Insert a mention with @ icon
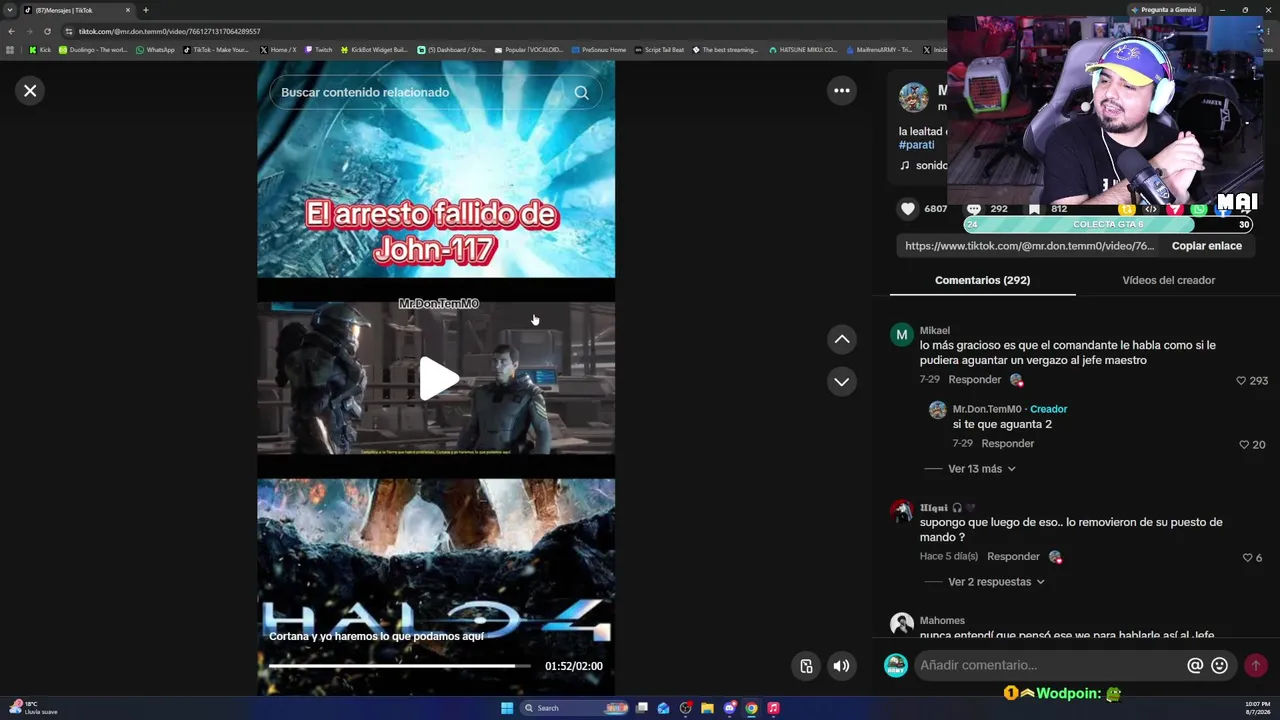The height and width of the screenshot is (720, 1280). [1195, 666]
